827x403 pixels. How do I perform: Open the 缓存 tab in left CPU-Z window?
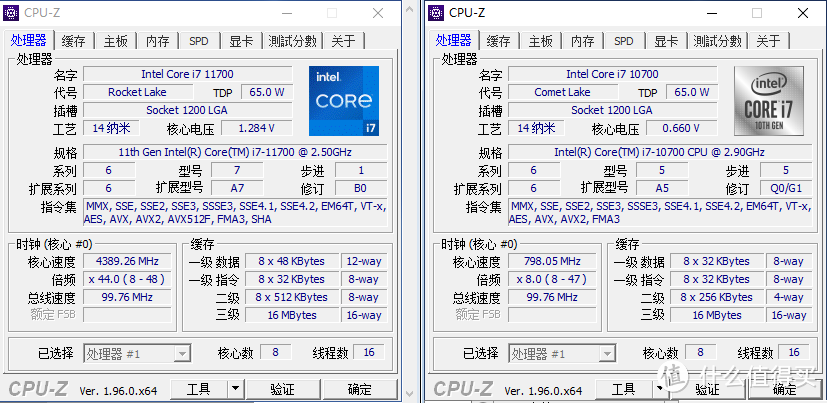click(x=73, y=41)
